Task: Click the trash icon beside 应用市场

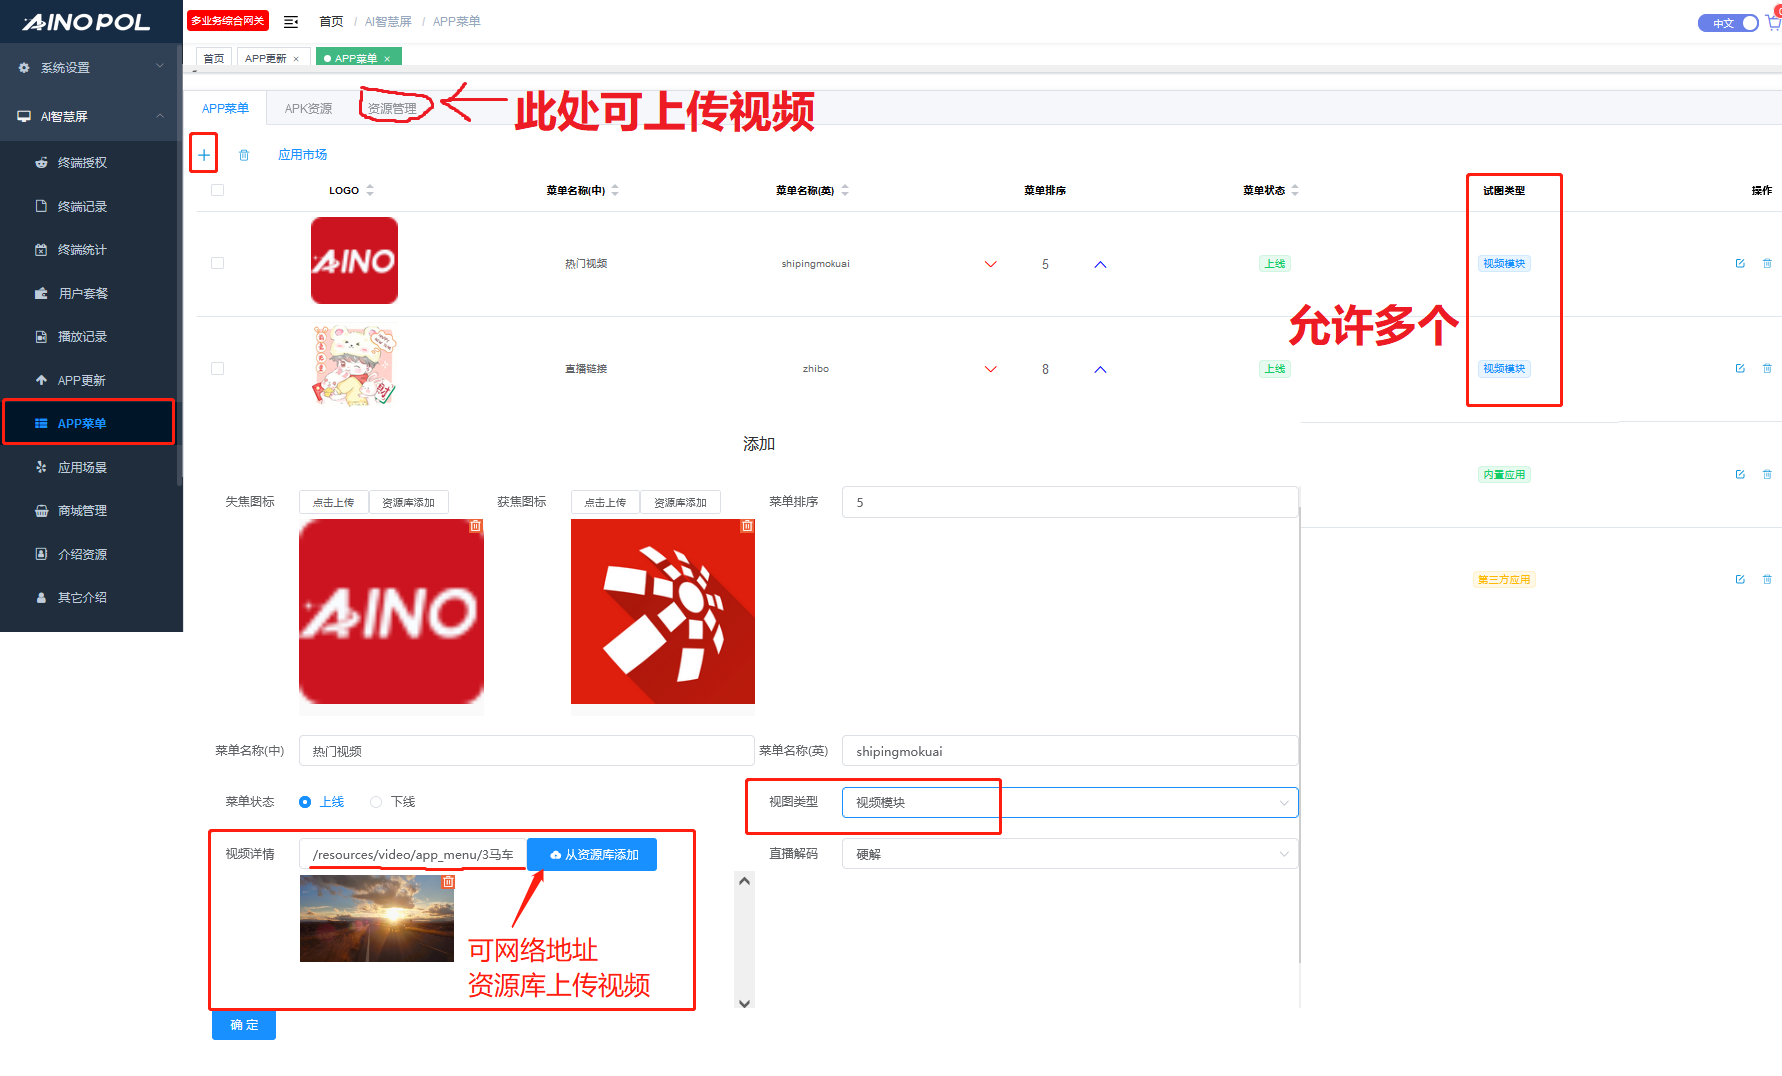Action: [x=244, y=155]
